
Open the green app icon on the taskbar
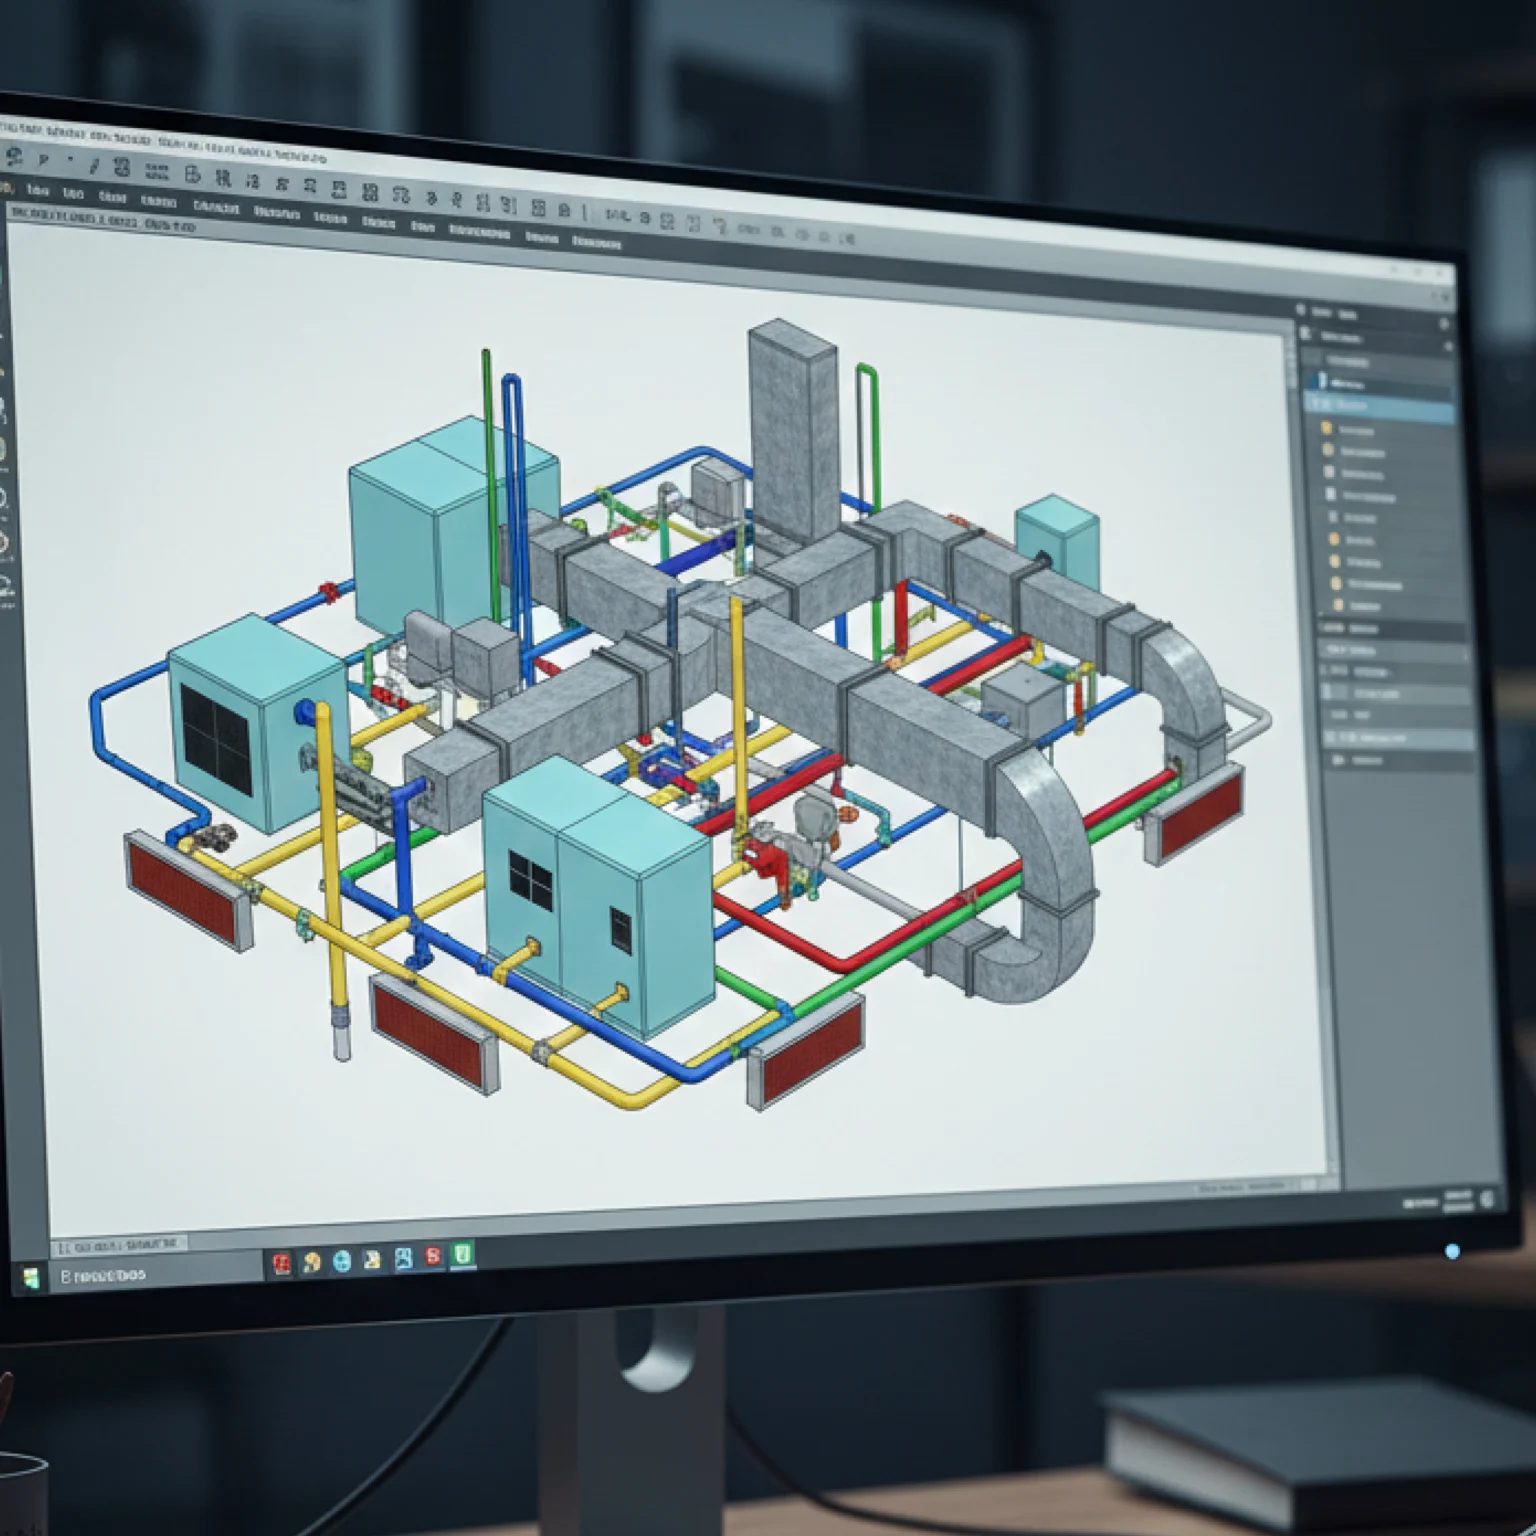(462, 1254)
